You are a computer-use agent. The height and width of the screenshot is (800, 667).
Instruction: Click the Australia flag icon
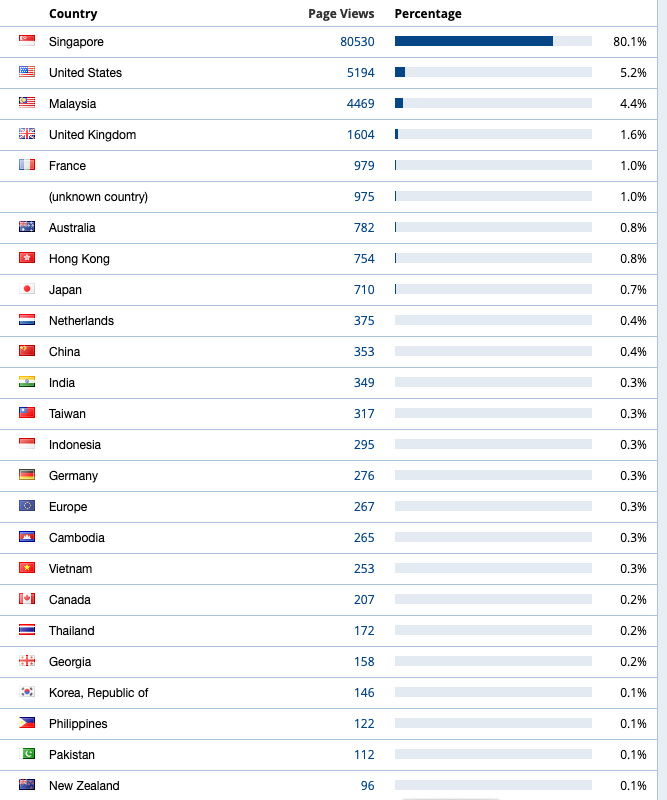tap(27, 227)
